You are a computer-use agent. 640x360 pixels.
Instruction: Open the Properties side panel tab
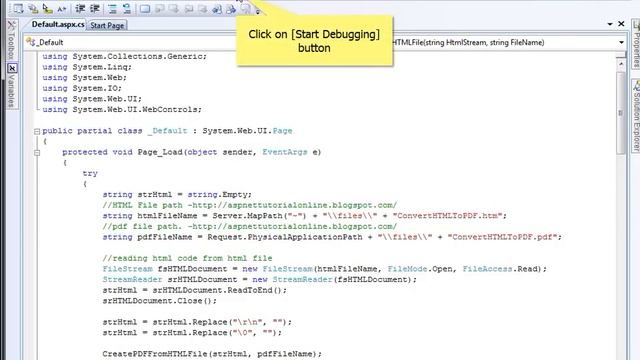[x=636, y=44]
